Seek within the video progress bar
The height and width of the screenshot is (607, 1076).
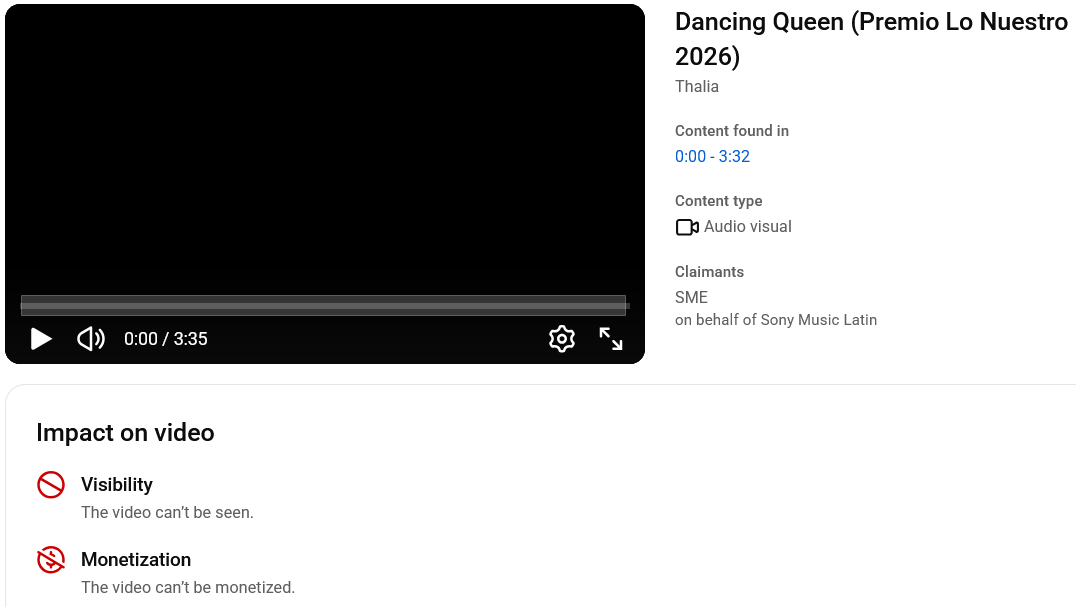pos(324,305)
